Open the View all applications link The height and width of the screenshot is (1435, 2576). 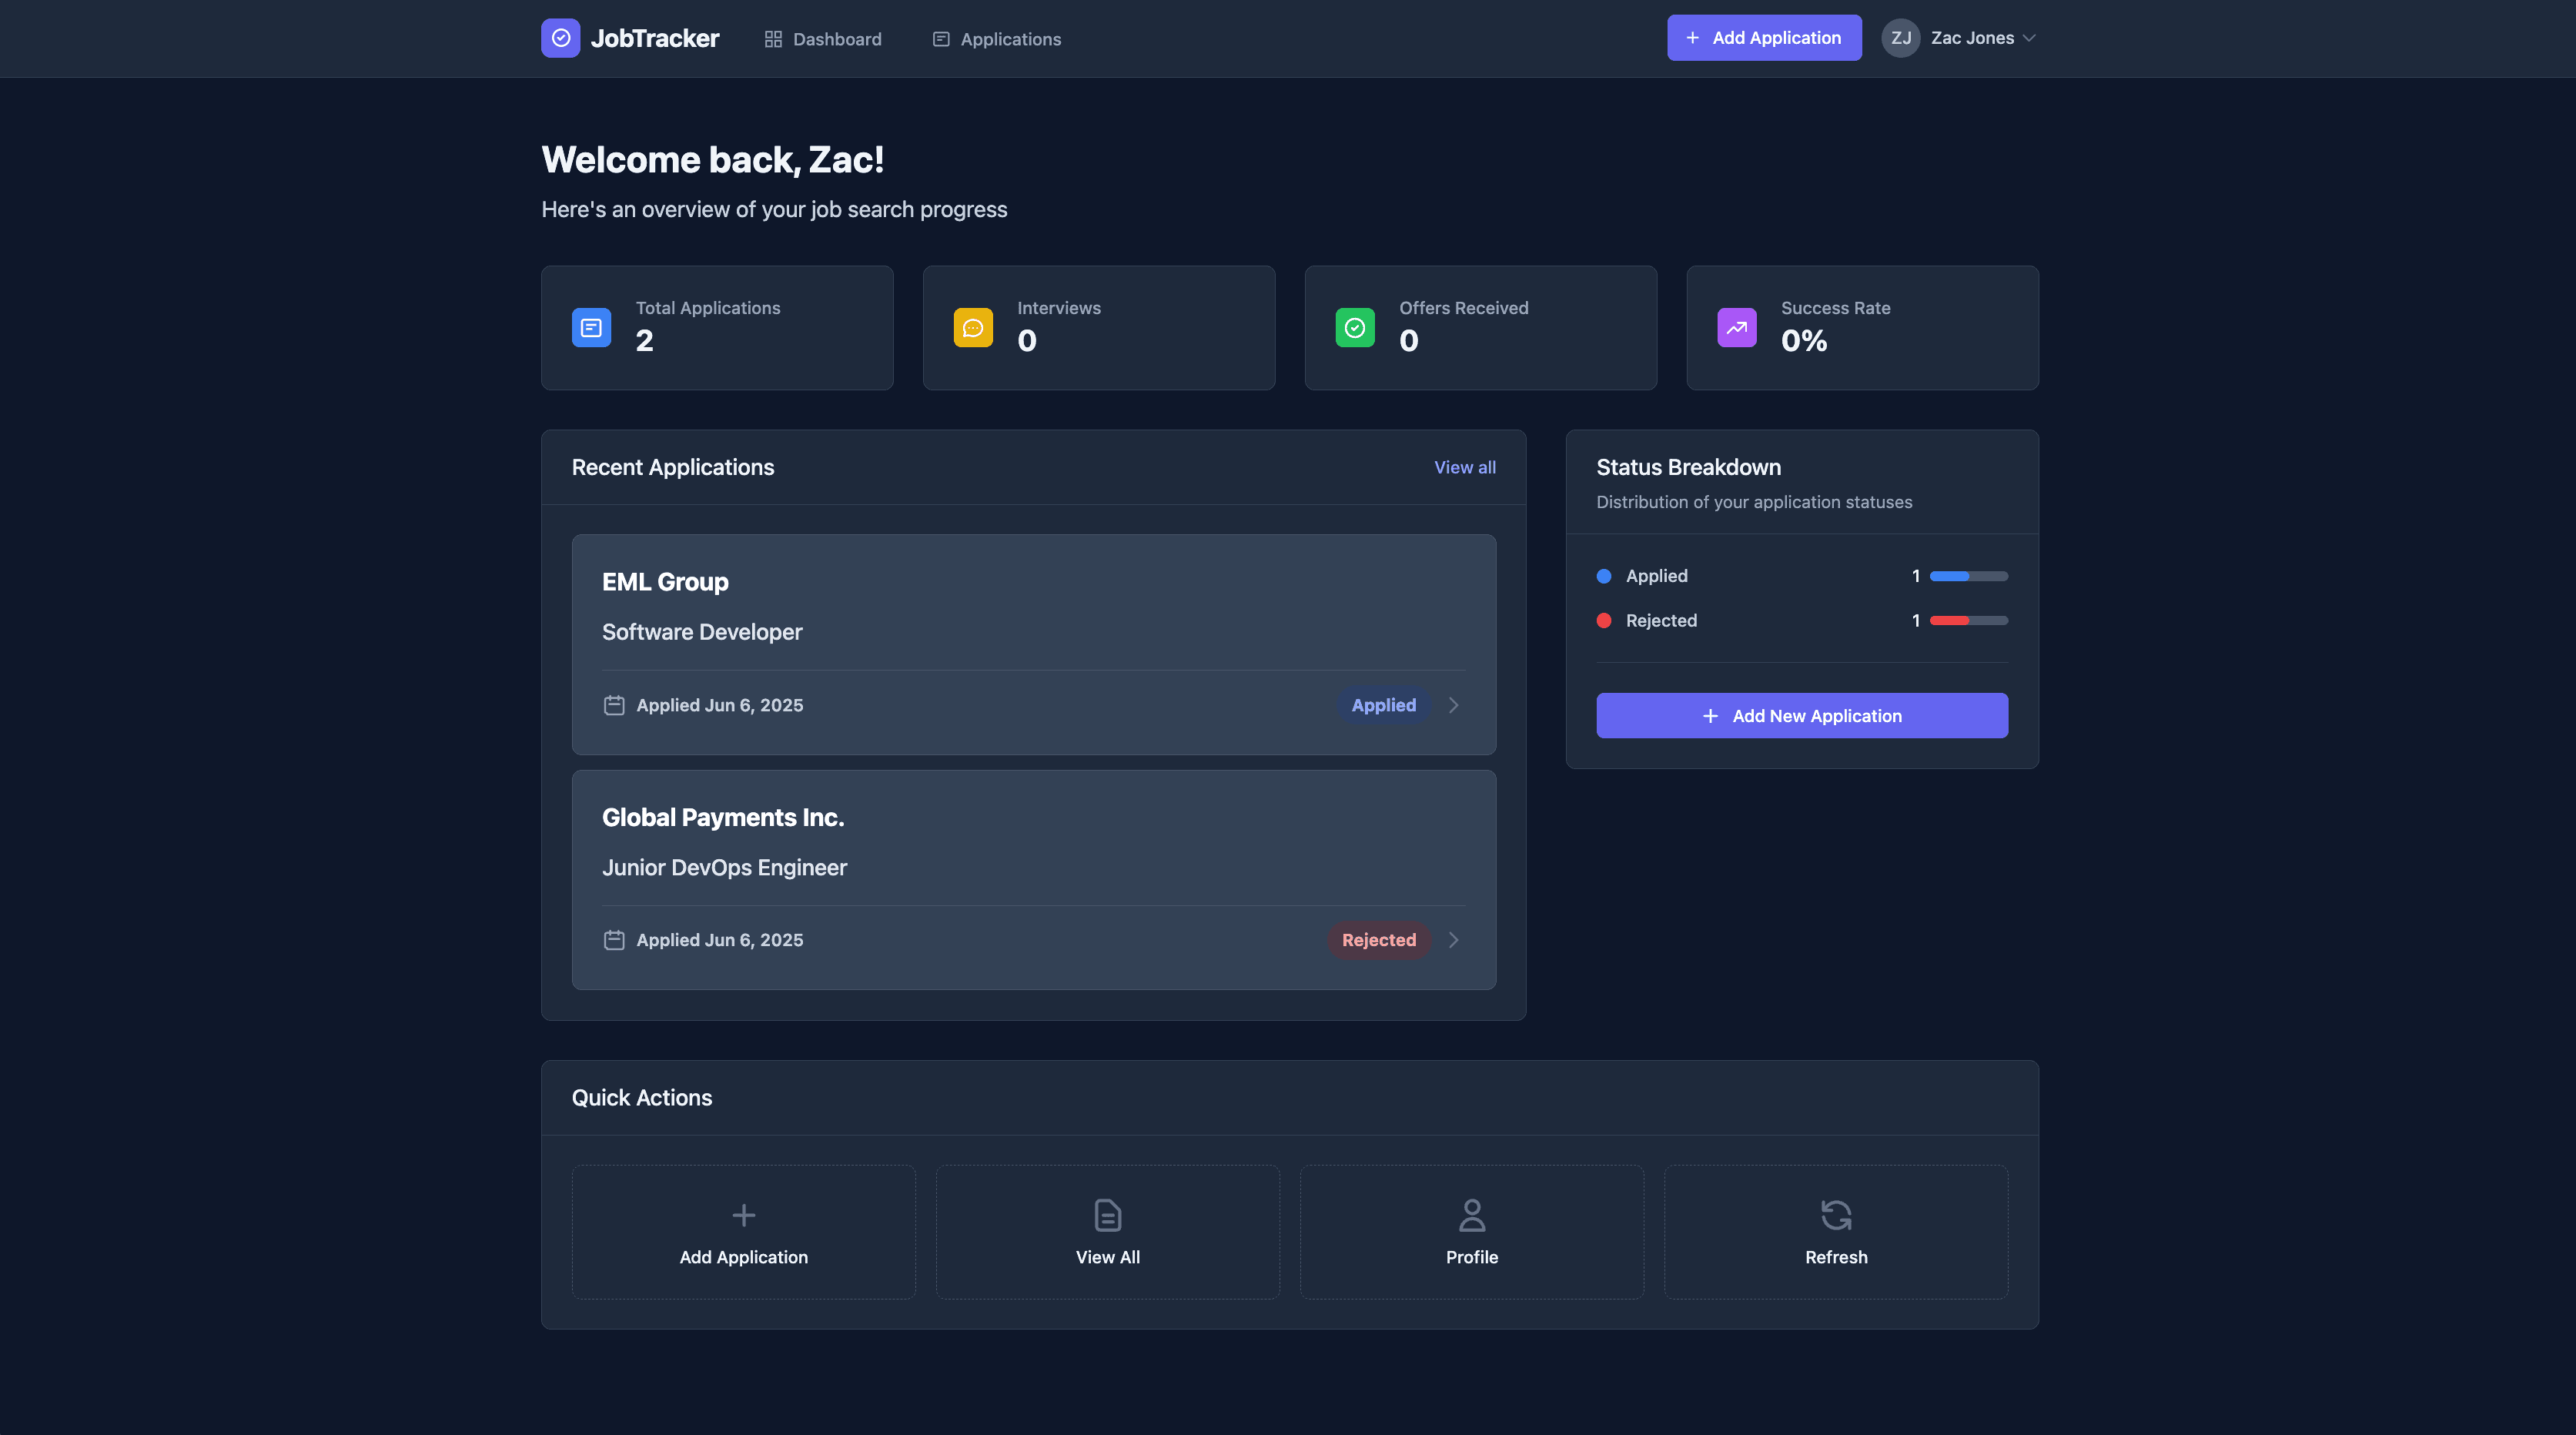click(x=1465, y=467)
